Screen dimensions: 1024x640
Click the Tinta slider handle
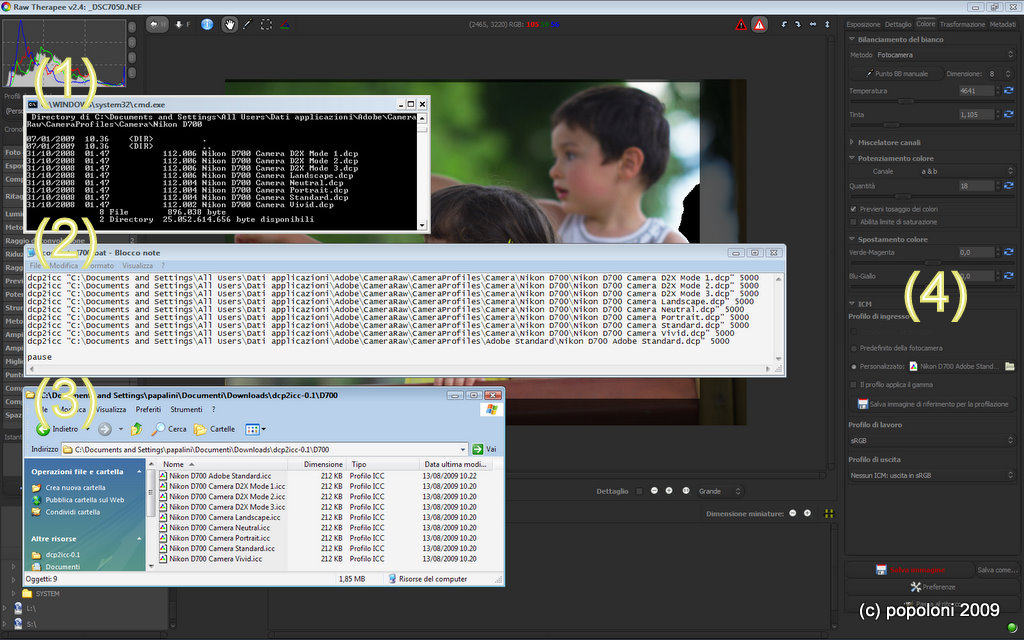click(x=891, y=125)
